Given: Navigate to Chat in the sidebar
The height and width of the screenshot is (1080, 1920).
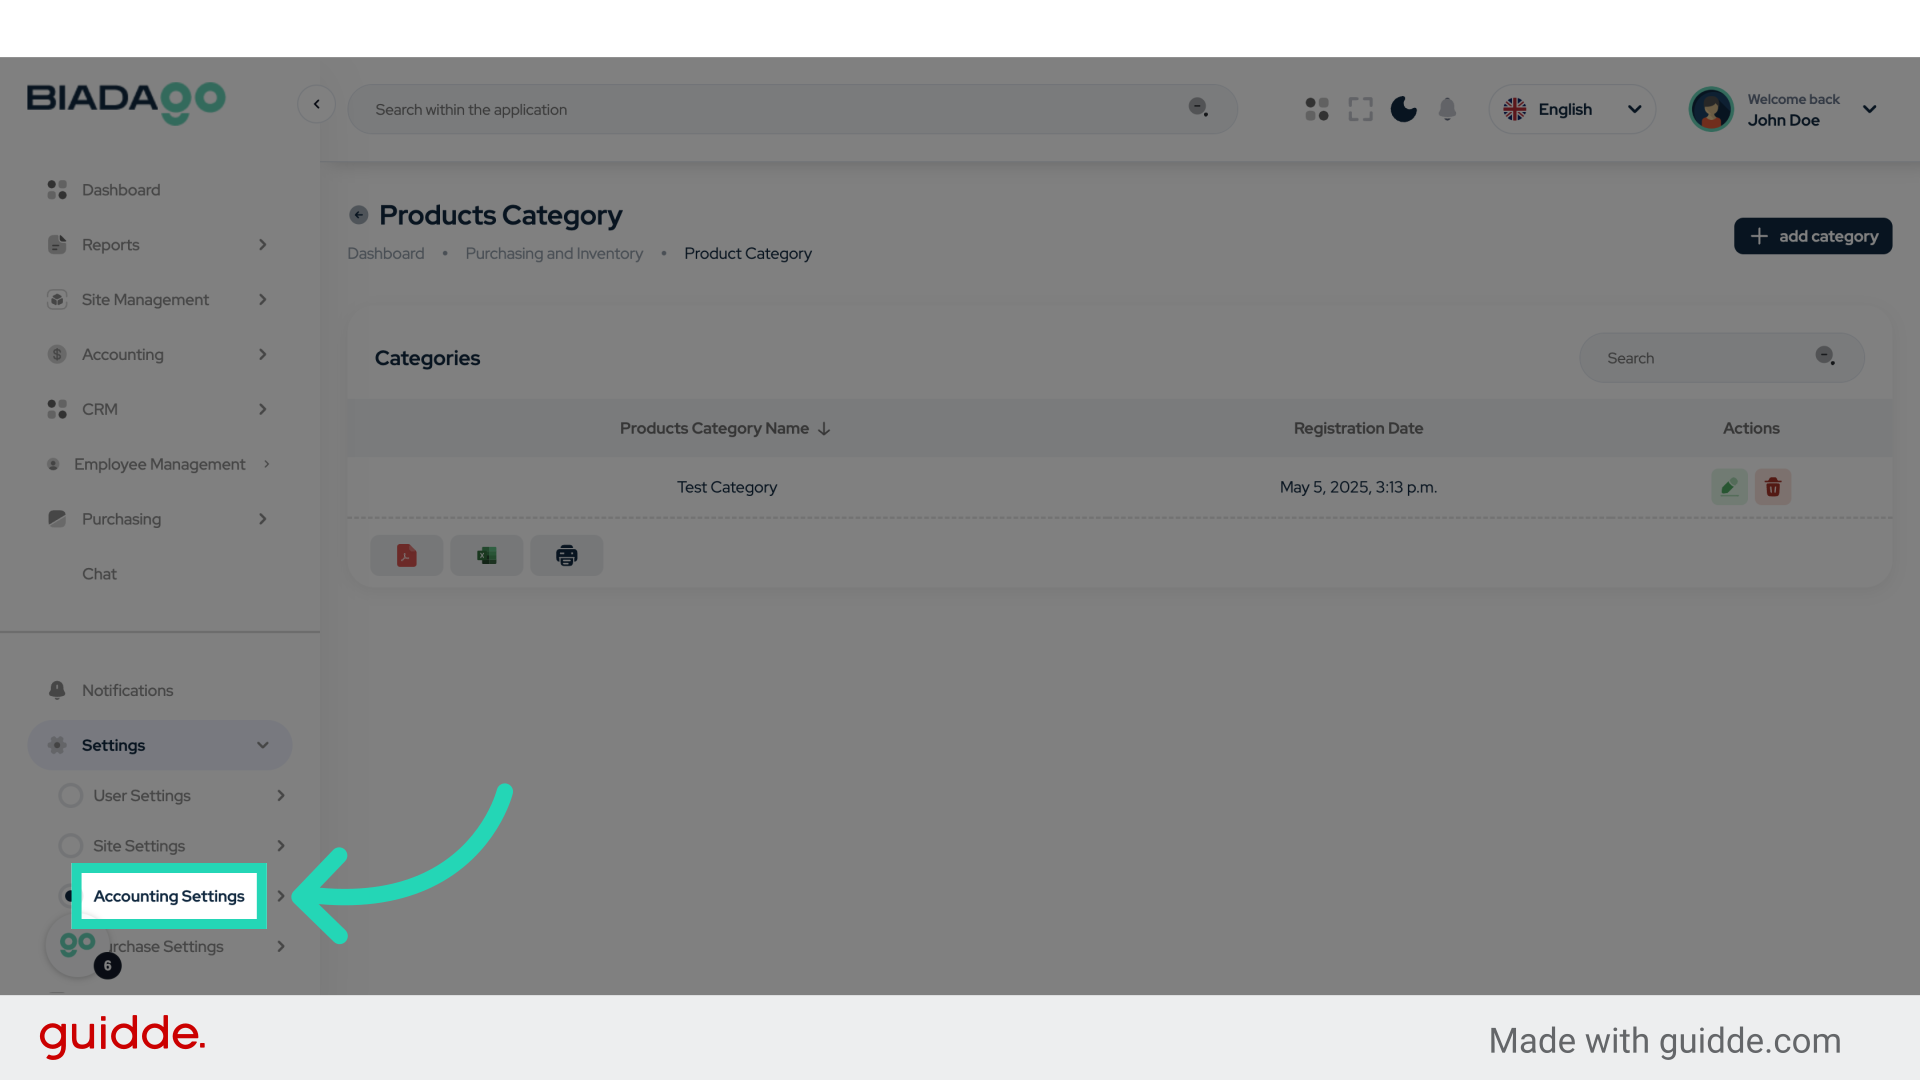Looking at the screenshot, I should point(99,573).
